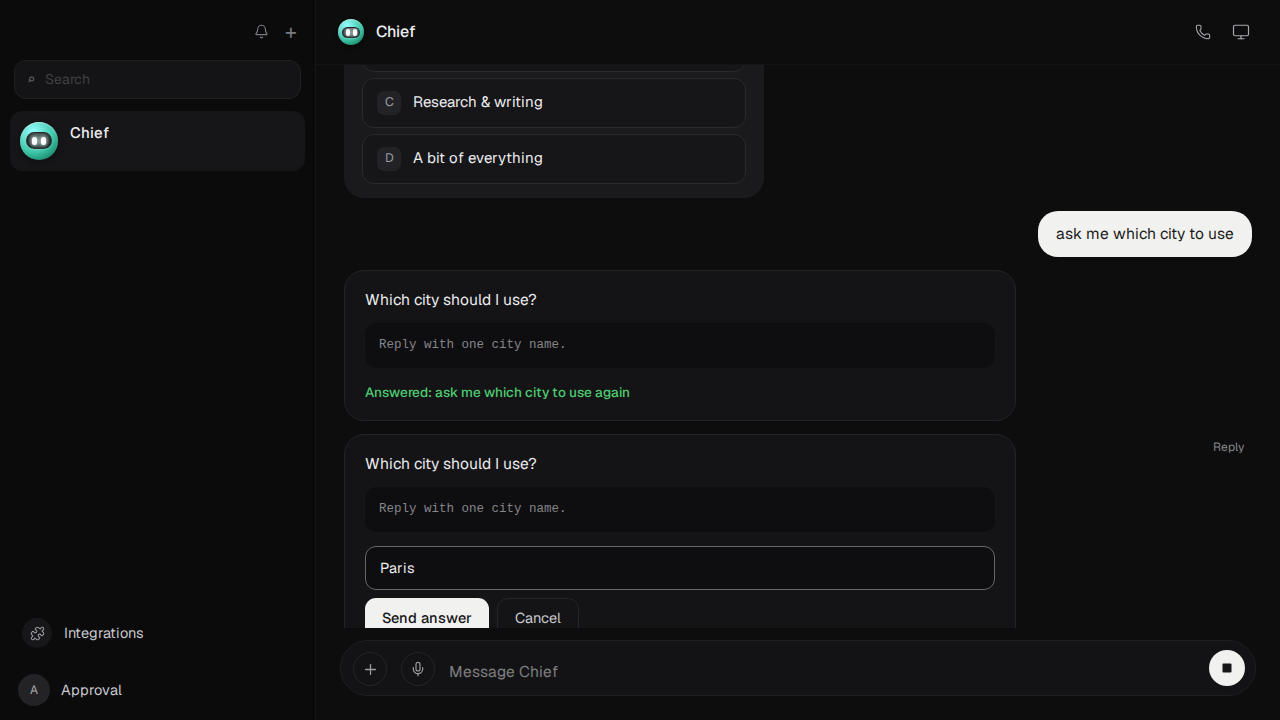Activate microphone voice input

click(x=418, y=669)
